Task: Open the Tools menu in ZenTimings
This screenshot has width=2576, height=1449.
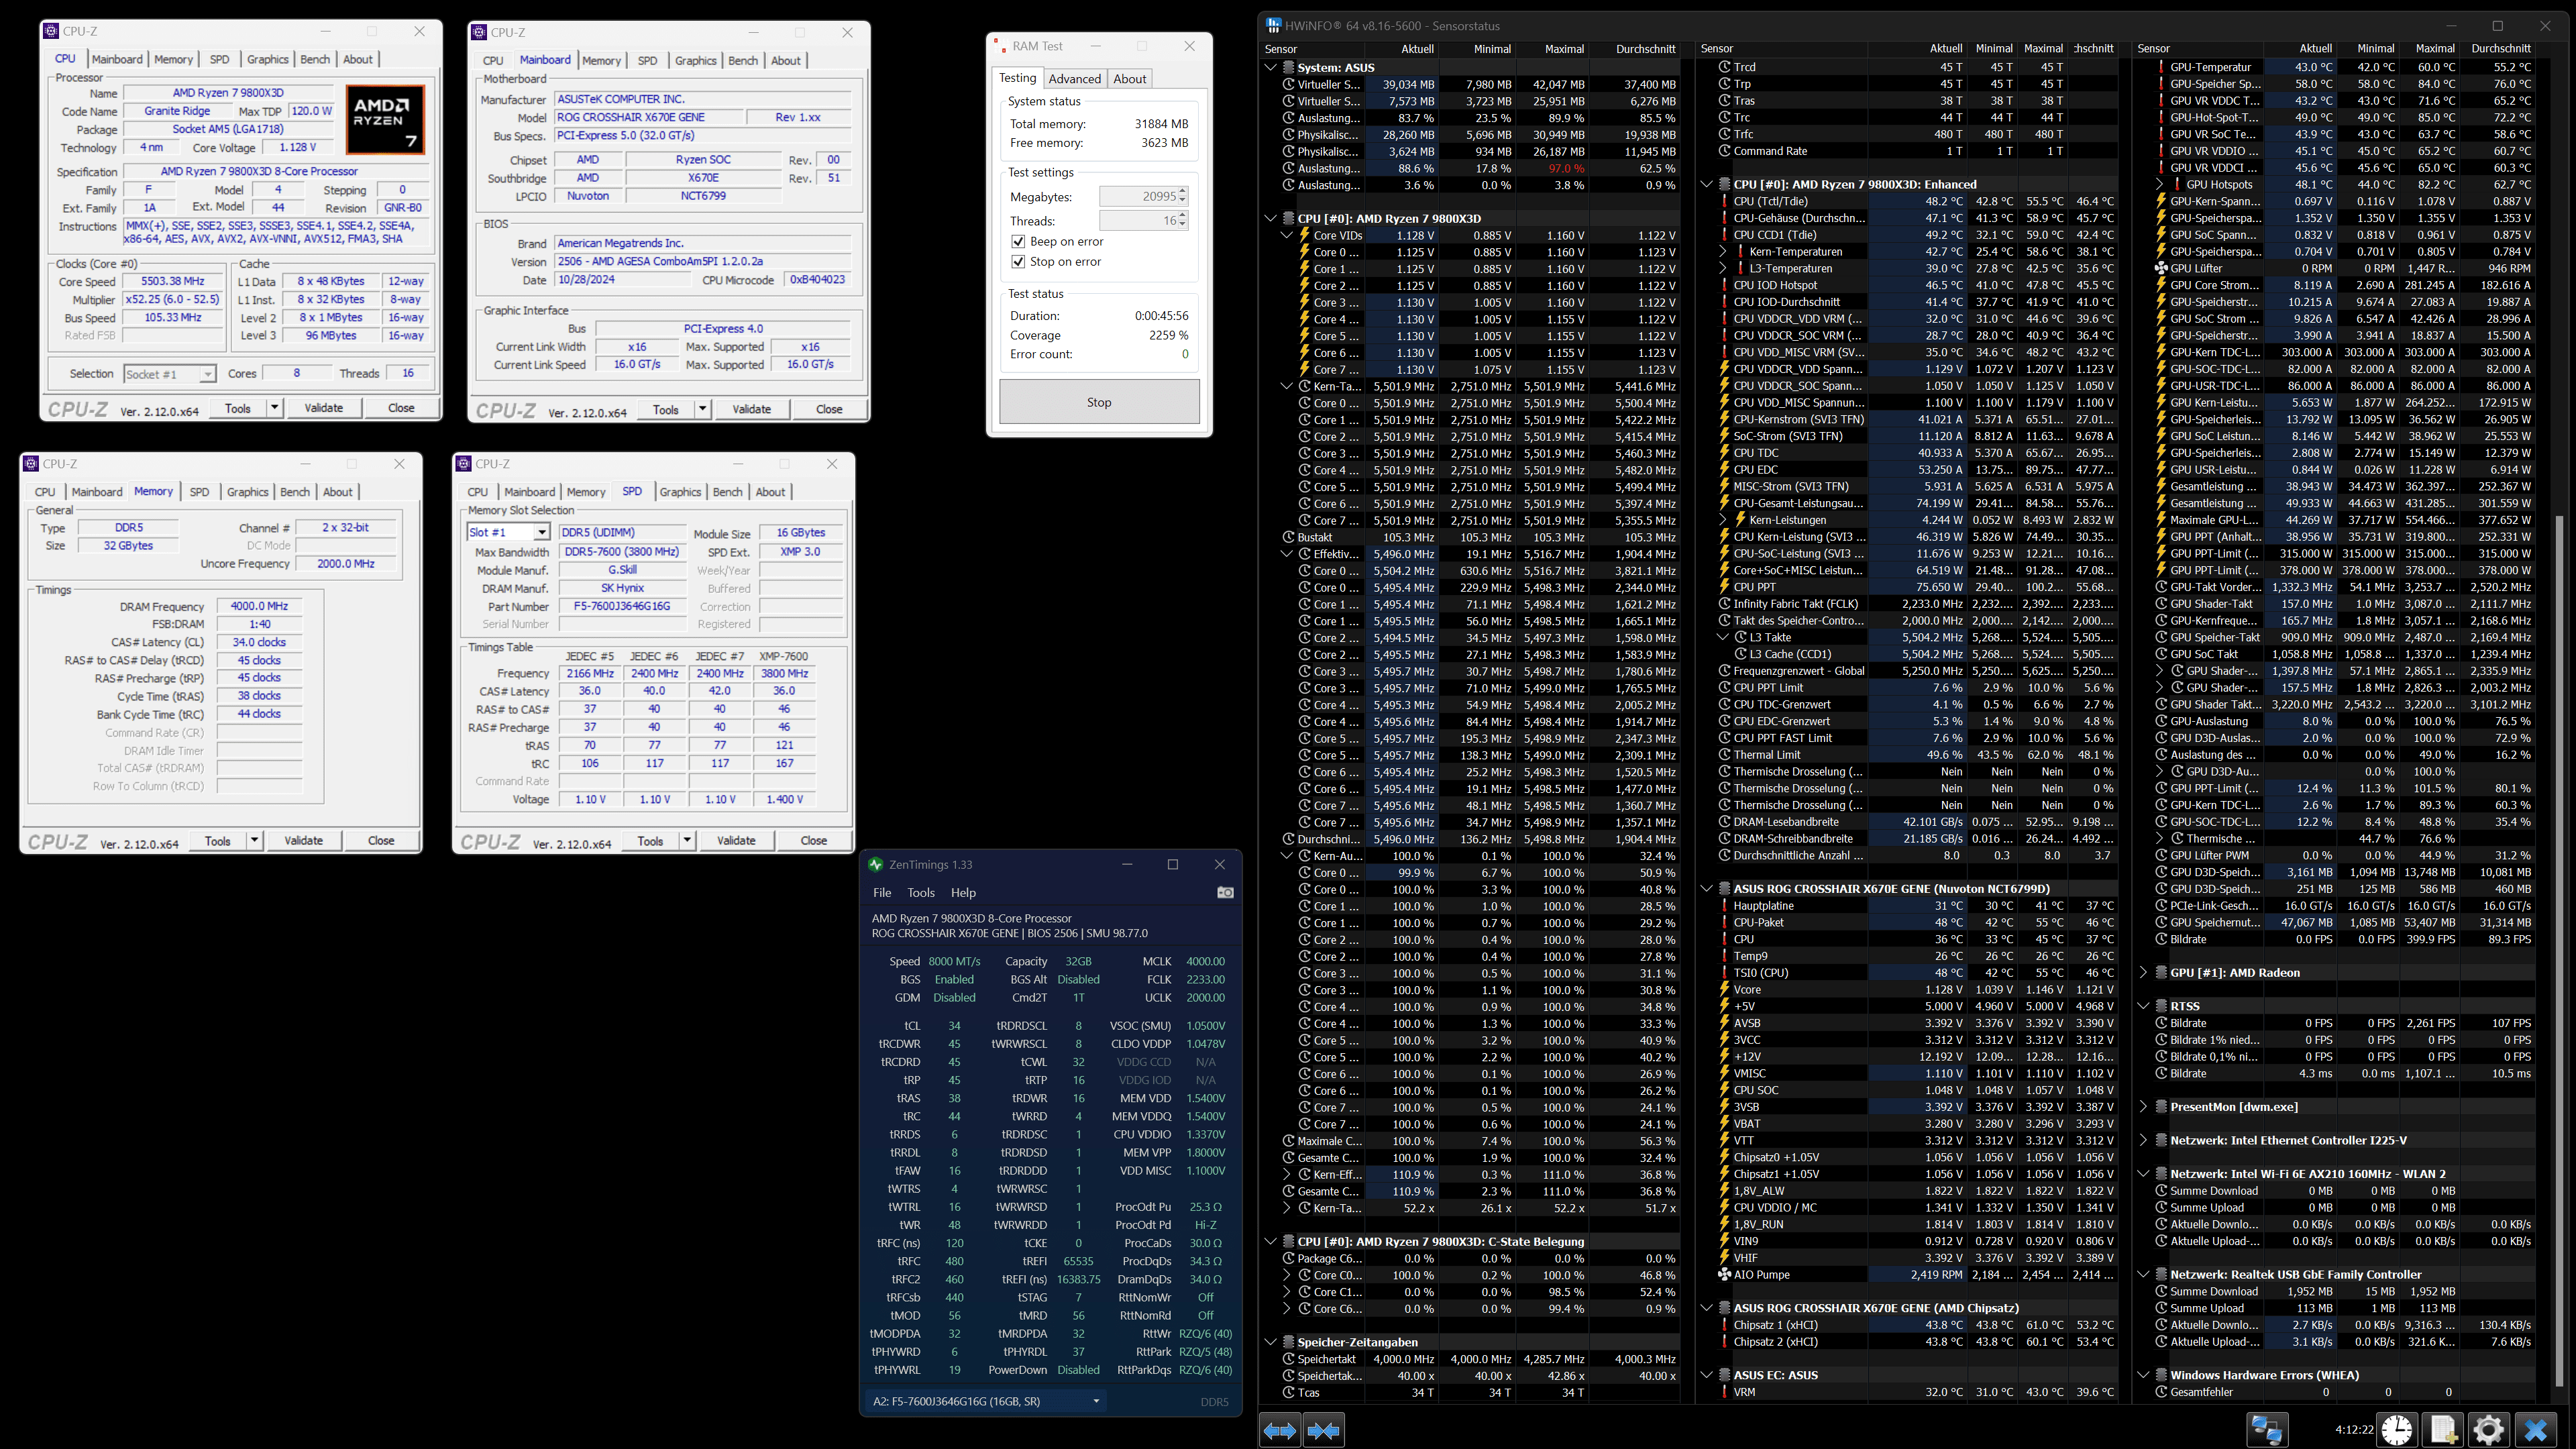Action: 920,893
